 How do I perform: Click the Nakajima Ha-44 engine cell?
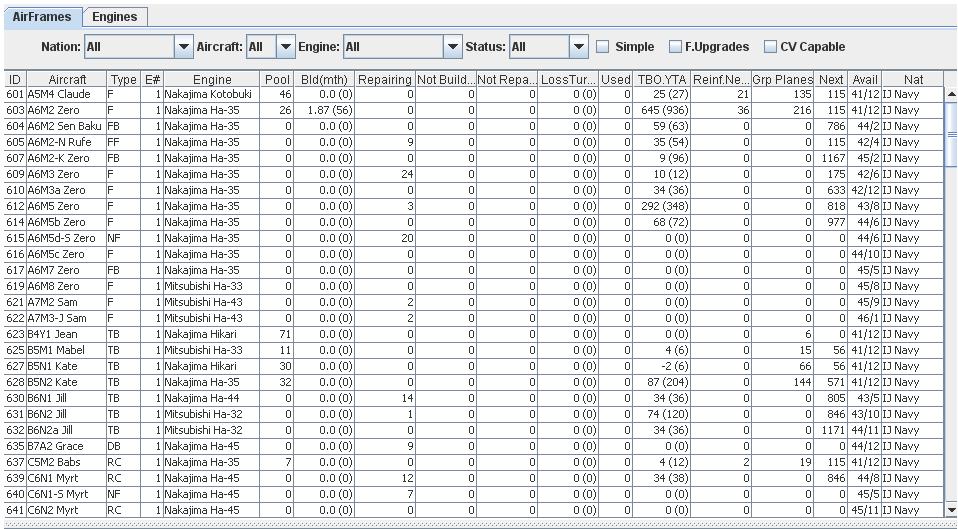pos(212,398)
